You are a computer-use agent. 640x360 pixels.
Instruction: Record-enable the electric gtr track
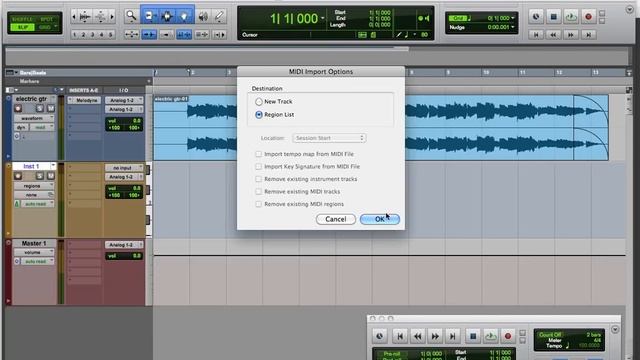point(18,109)
